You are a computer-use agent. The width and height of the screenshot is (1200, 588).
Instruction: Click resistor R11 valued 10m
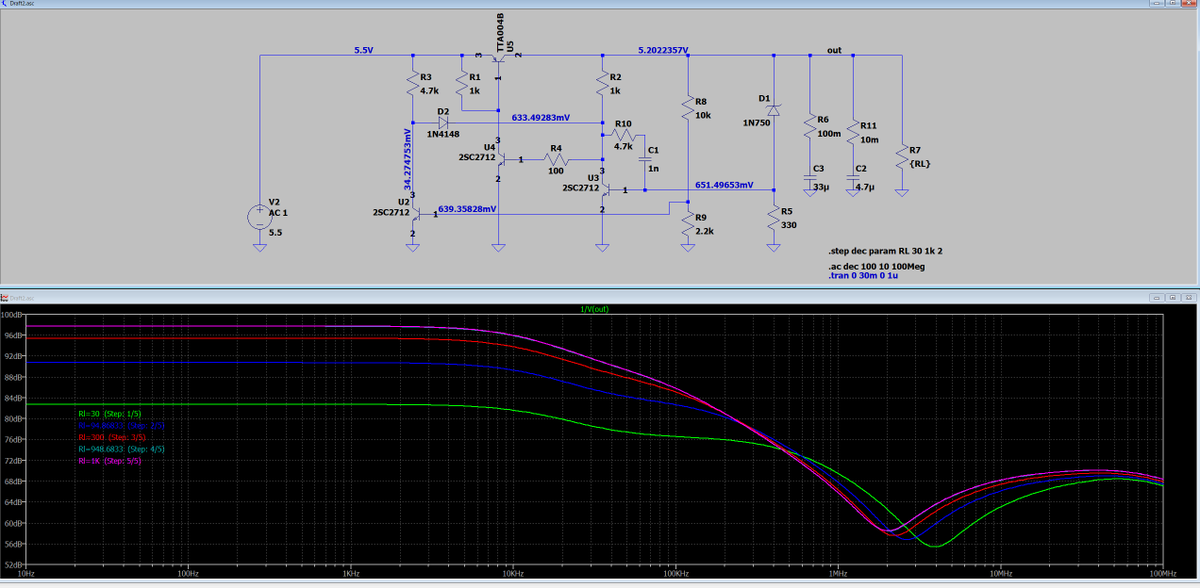(x=853, y=132)
